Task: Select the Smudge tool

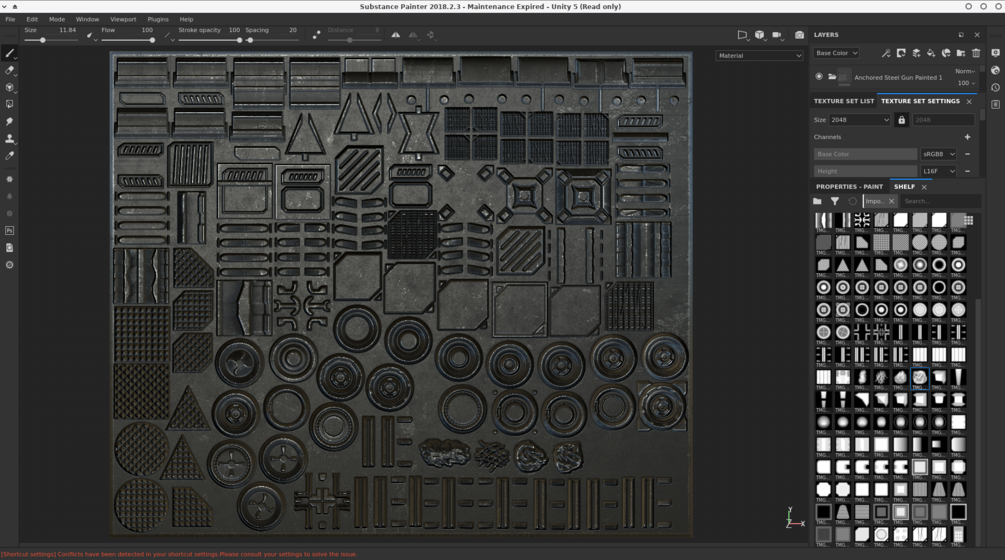Action: point(10,121)
